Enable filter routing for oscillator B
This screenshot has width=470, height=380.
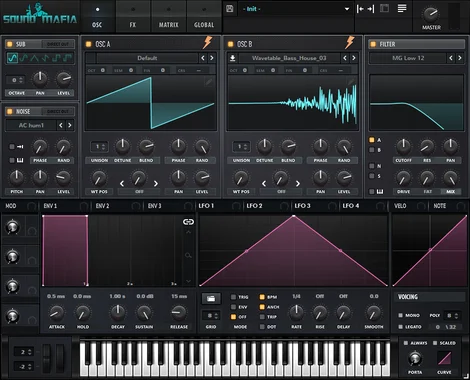pyautogui.click(x=372, y=150)
